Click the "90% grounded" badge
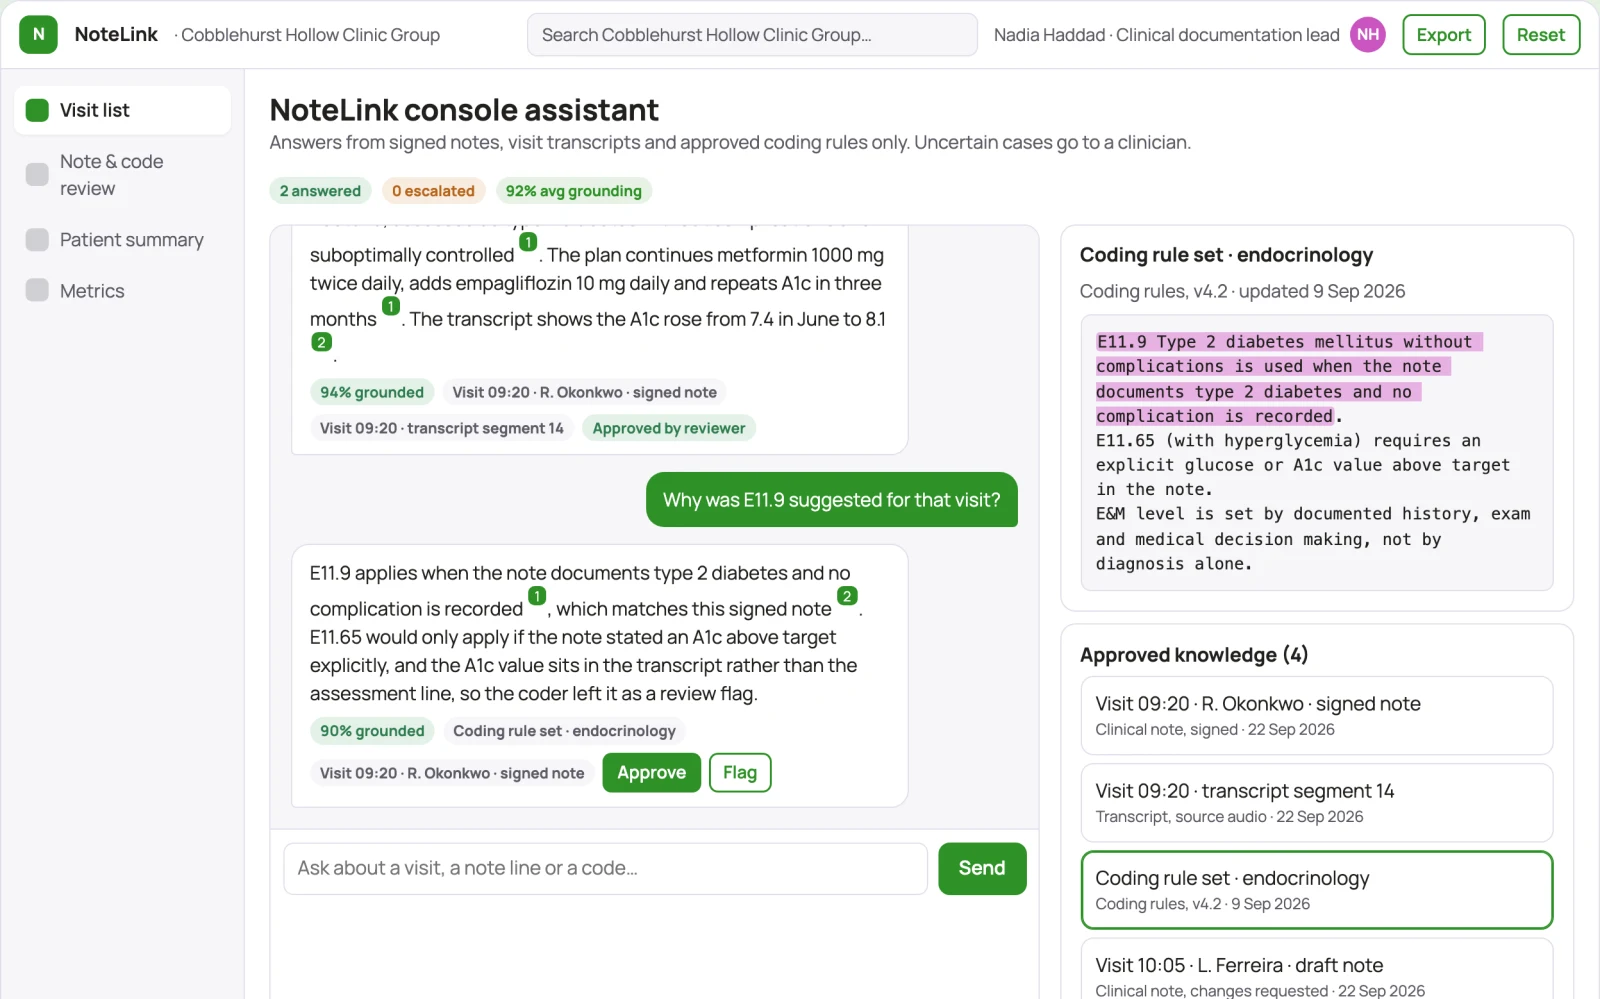This screenshot has height=999, width=1600. (372, 731)
